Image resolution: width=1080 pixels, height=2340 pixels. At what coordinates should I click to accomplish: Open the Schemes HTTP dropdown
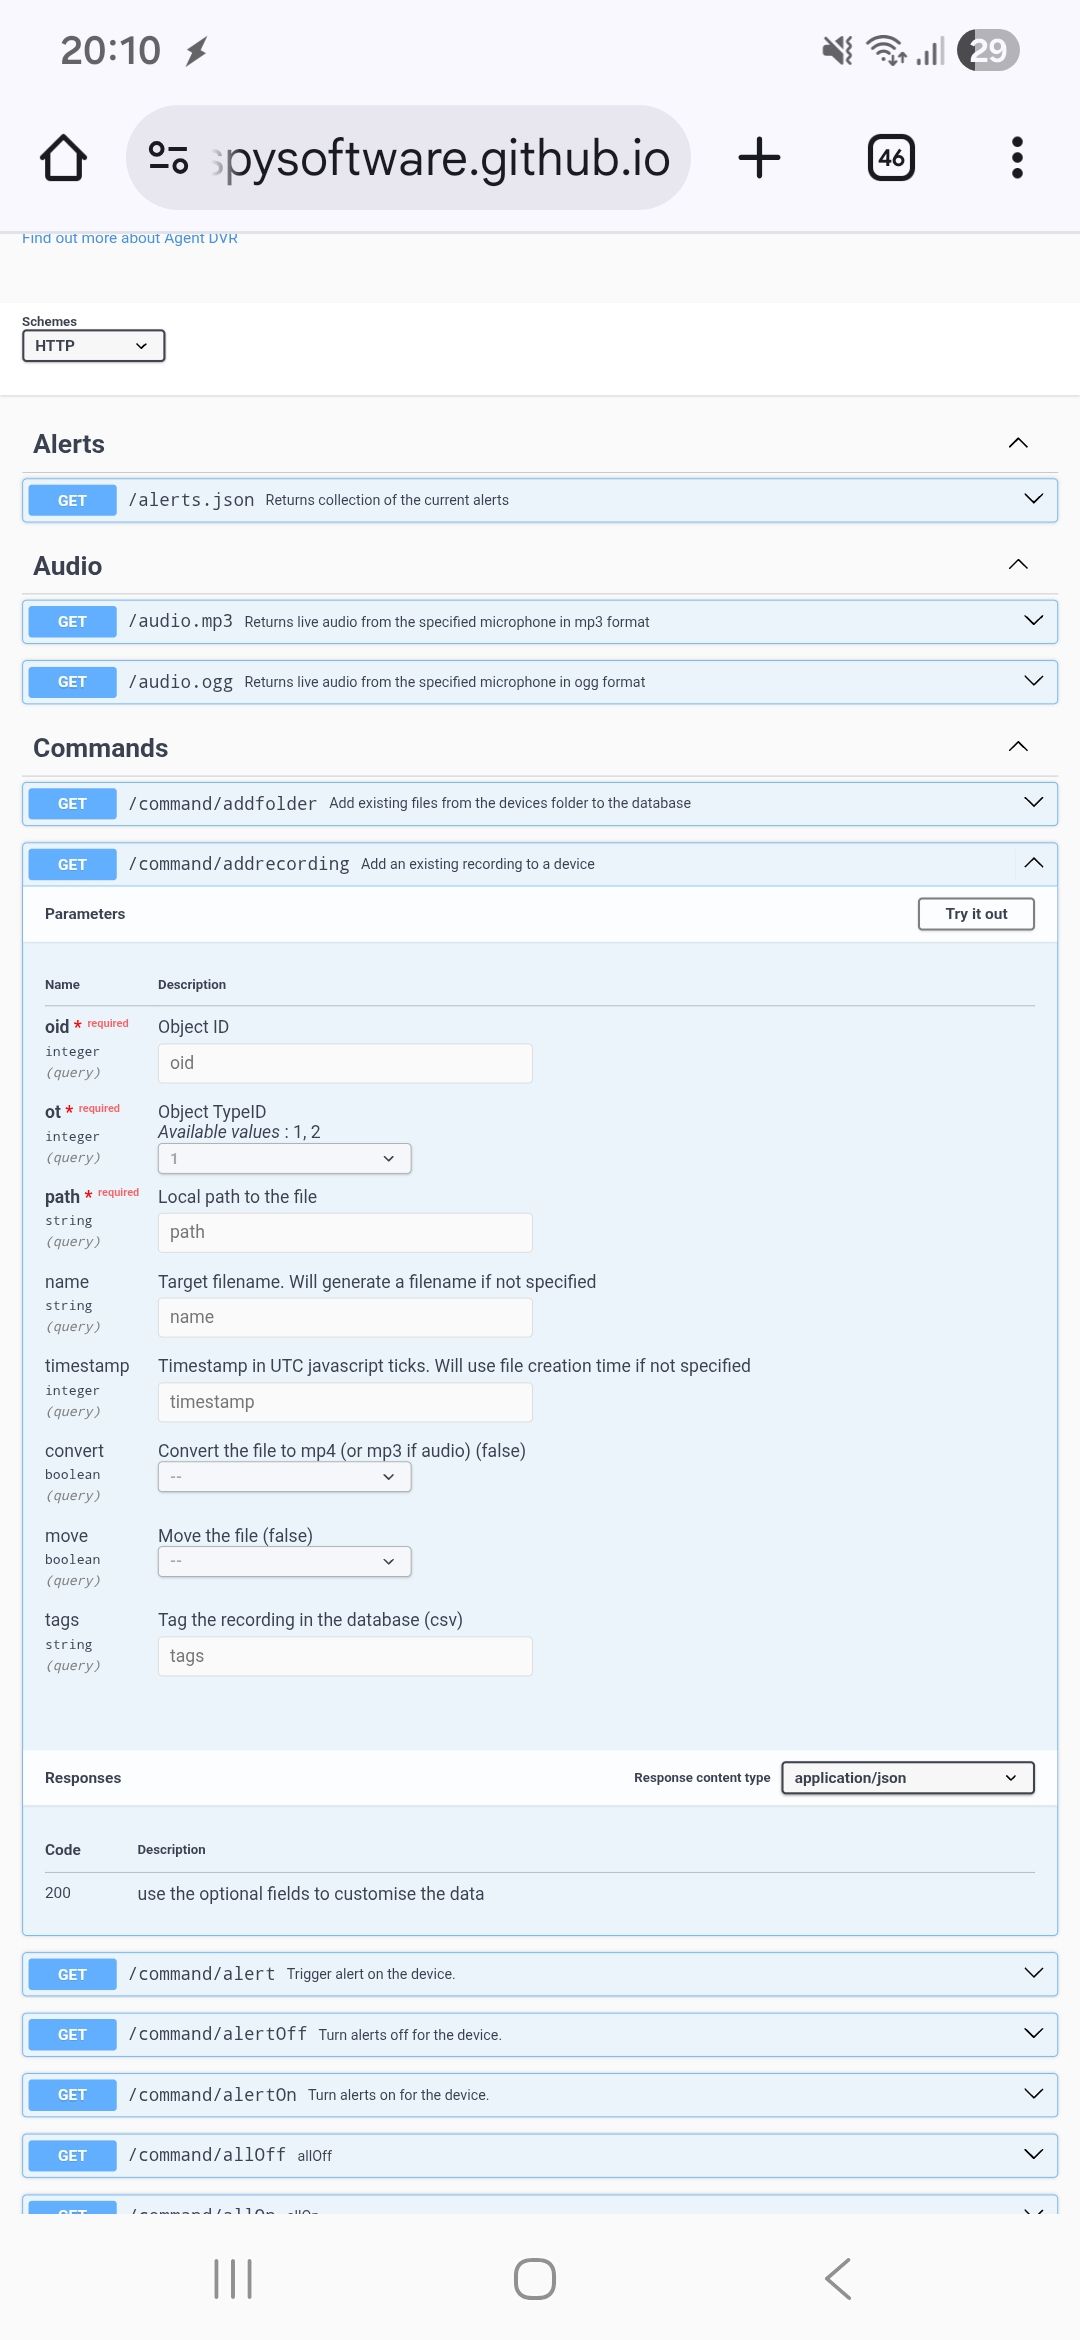point(93,346)
